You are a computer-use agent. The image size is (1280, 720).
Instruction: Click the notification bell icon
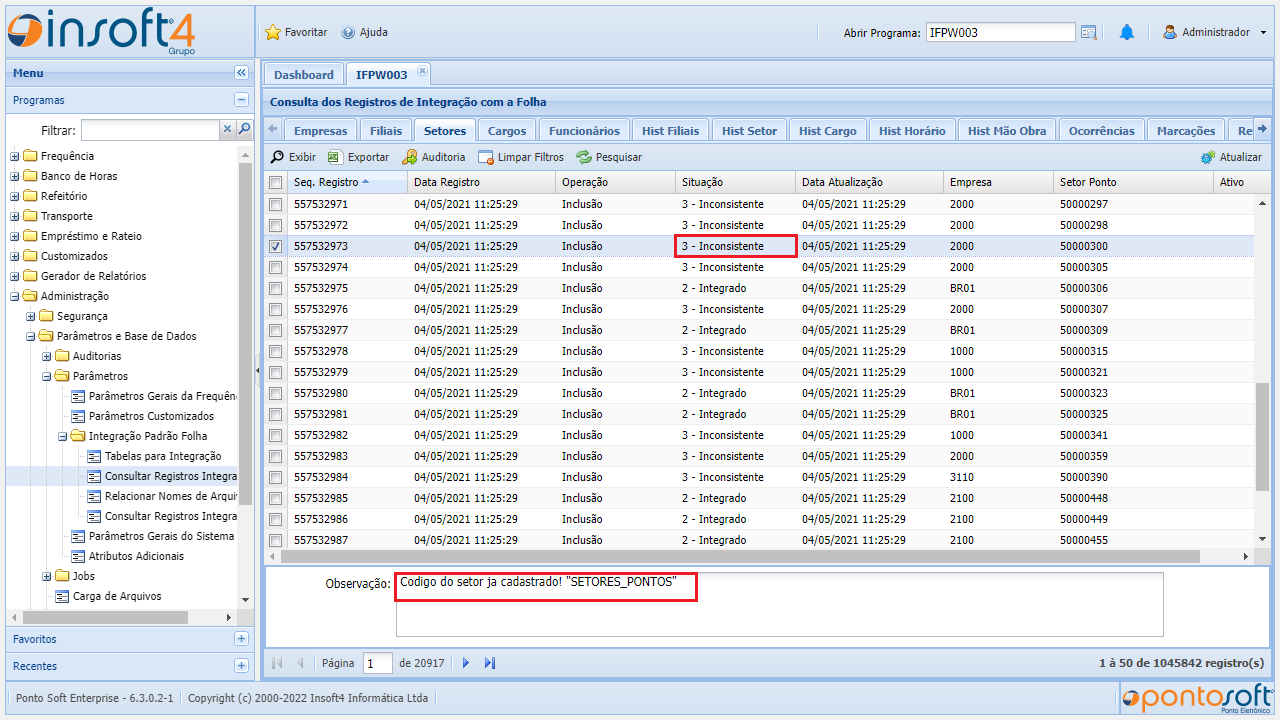tap(1127, 32)
